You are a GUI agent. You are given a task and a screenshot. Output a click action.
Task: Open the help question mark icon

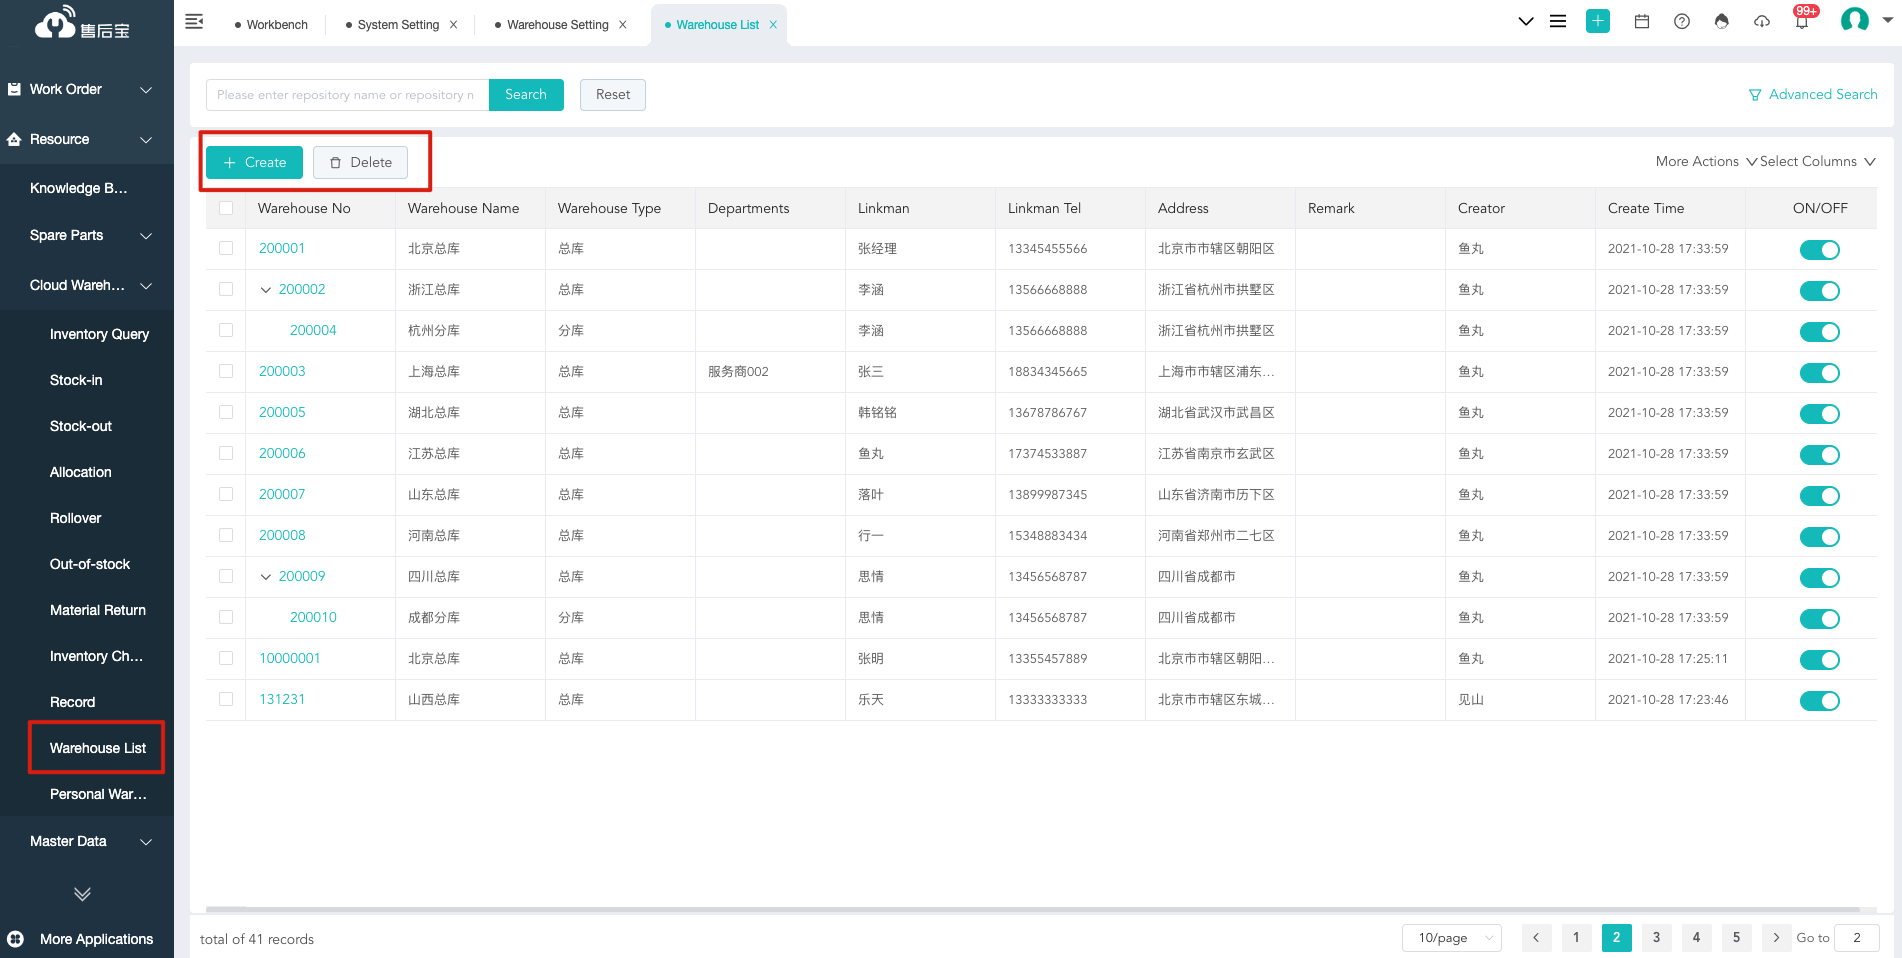pos(1682,21)
